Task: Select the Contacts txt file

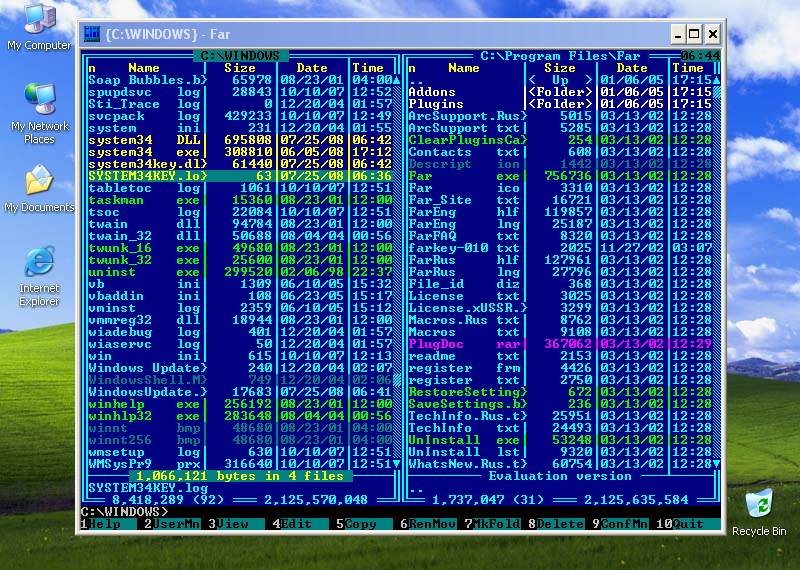Action: point(560,152)
